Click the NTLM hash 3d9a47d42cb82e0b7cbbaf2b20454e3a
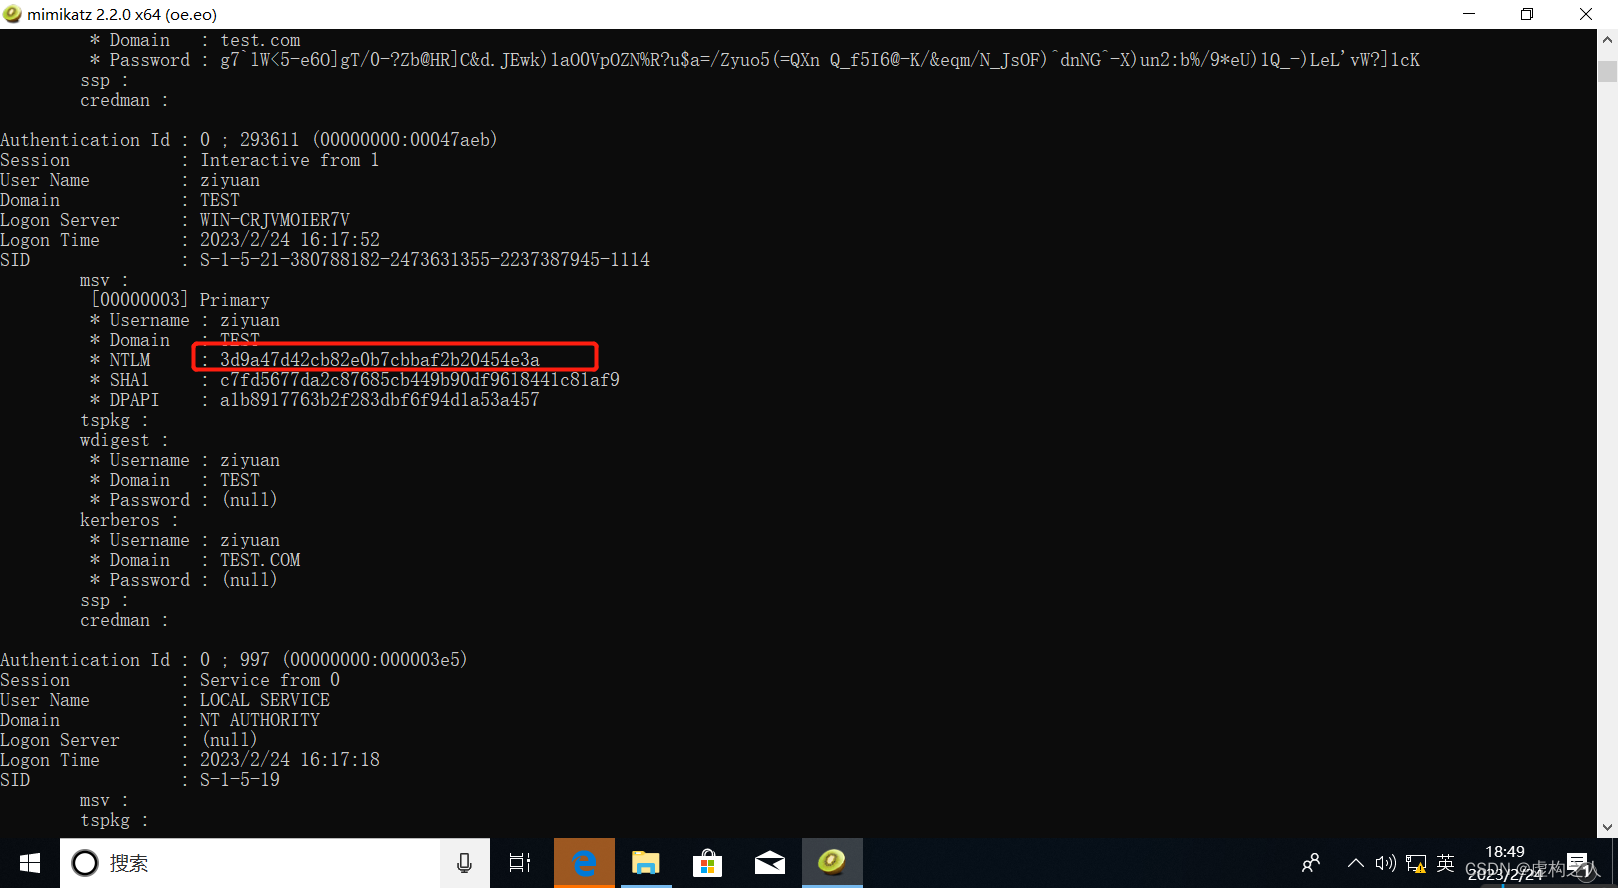Screen dimensions: 1618x888 coord(380,360)
